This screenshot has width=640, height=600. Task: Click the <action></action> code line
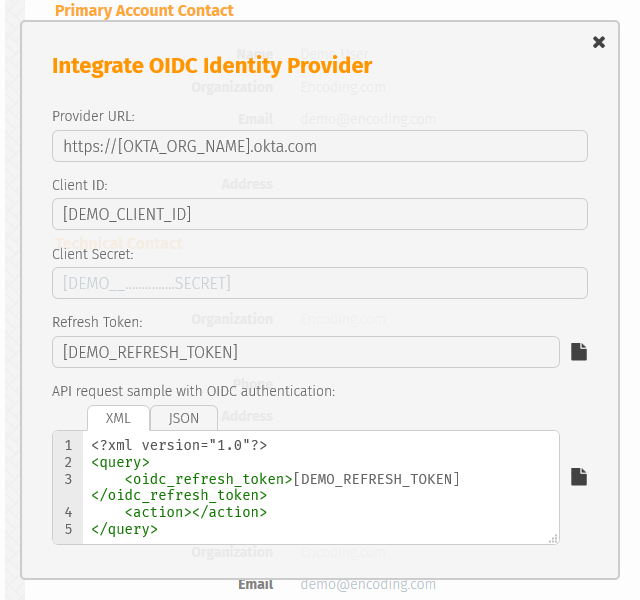pyautogui.click(x=196, y=512)
